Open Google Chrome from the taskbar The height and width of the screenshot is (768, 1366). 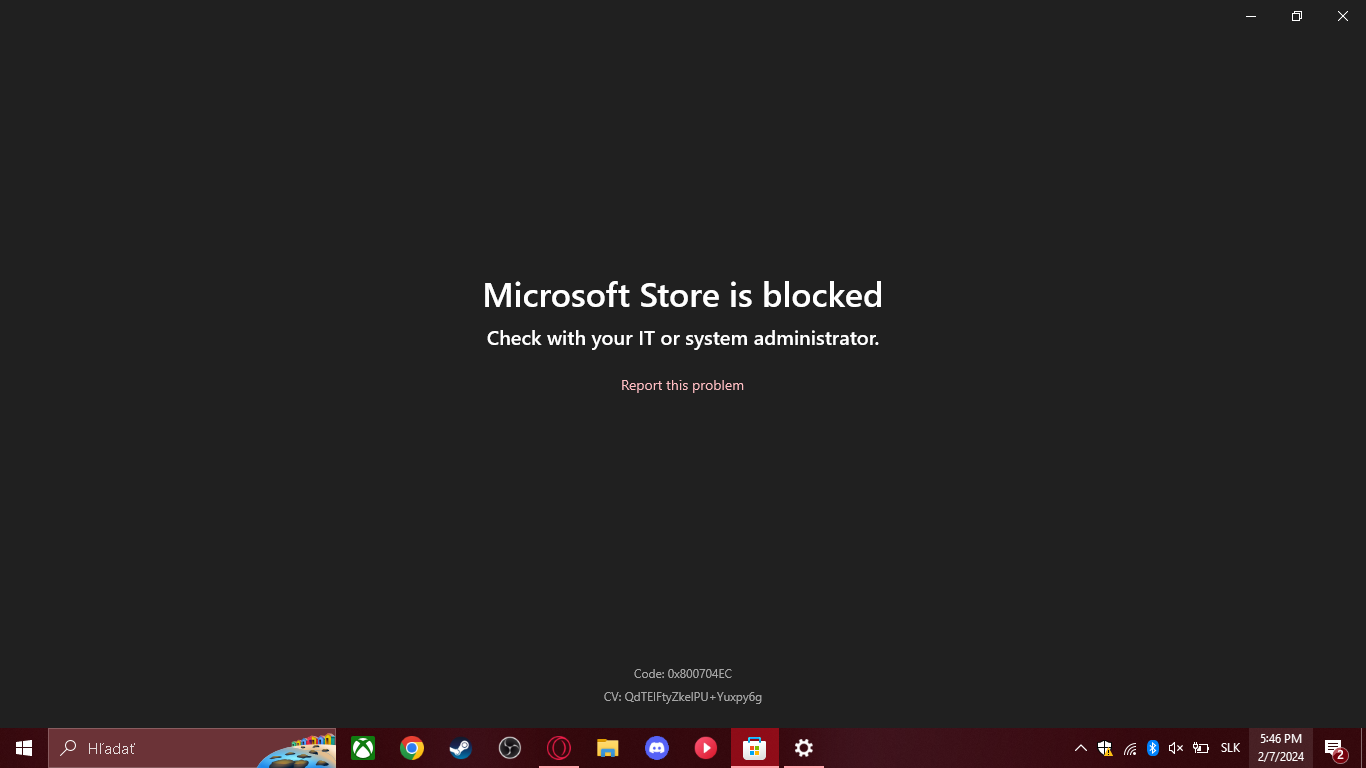(x=412, y=748)
